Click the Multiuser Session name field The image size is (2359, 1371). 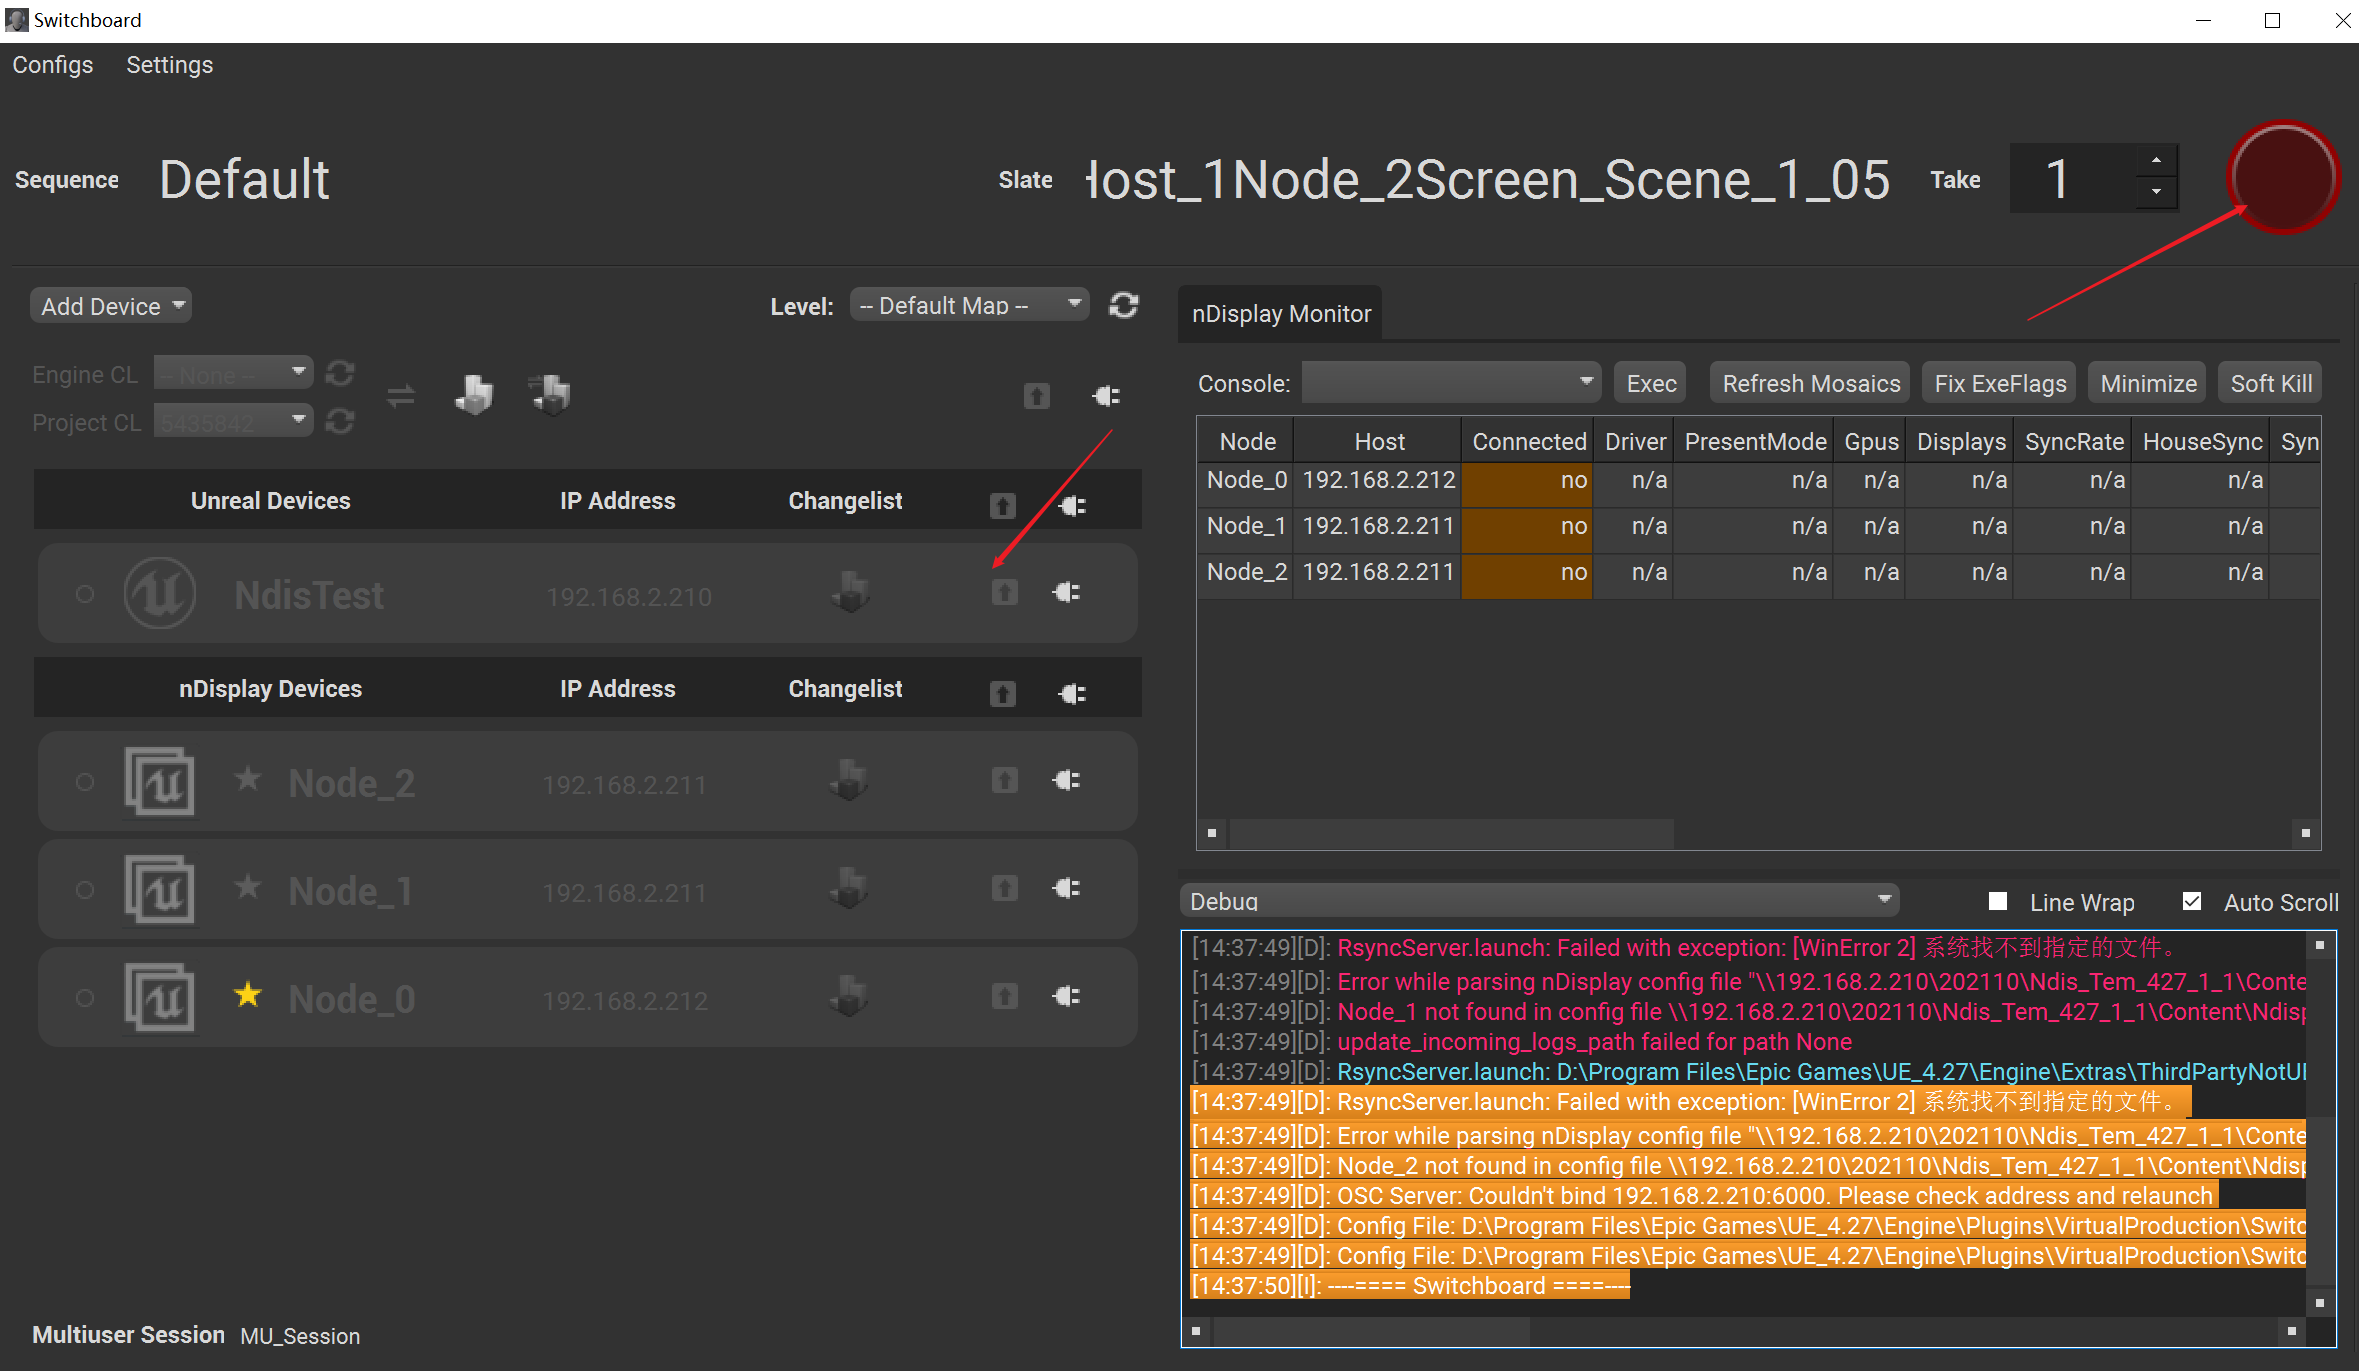pyautogui.click(x=300, y=1336)
